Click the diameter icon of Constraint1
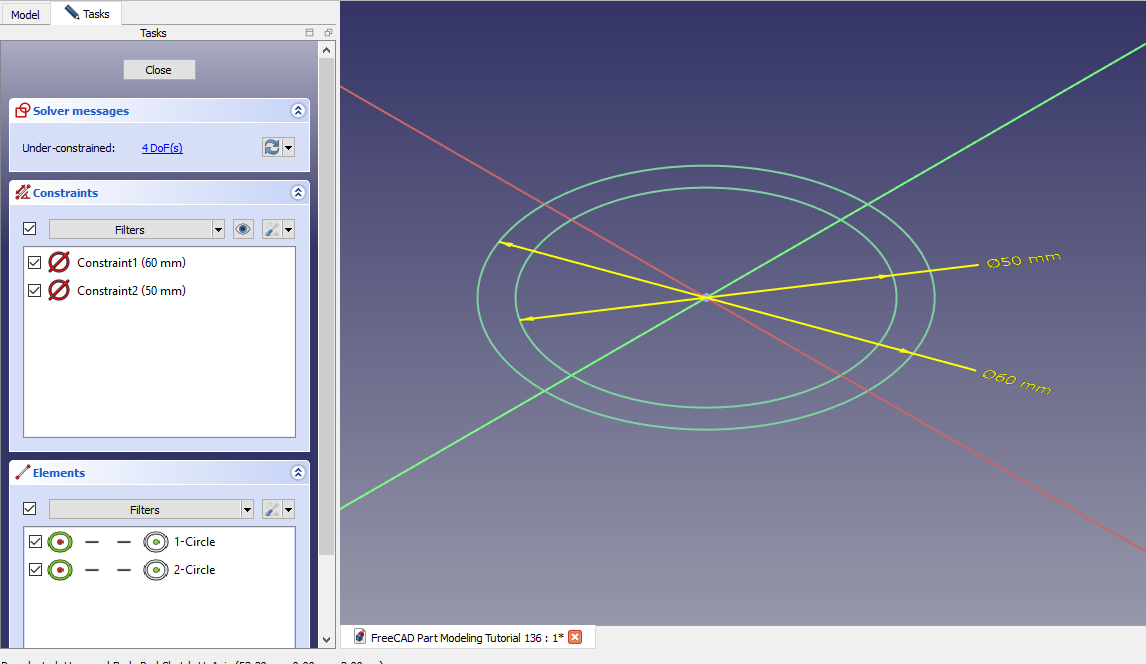 (x=59, y=263)
